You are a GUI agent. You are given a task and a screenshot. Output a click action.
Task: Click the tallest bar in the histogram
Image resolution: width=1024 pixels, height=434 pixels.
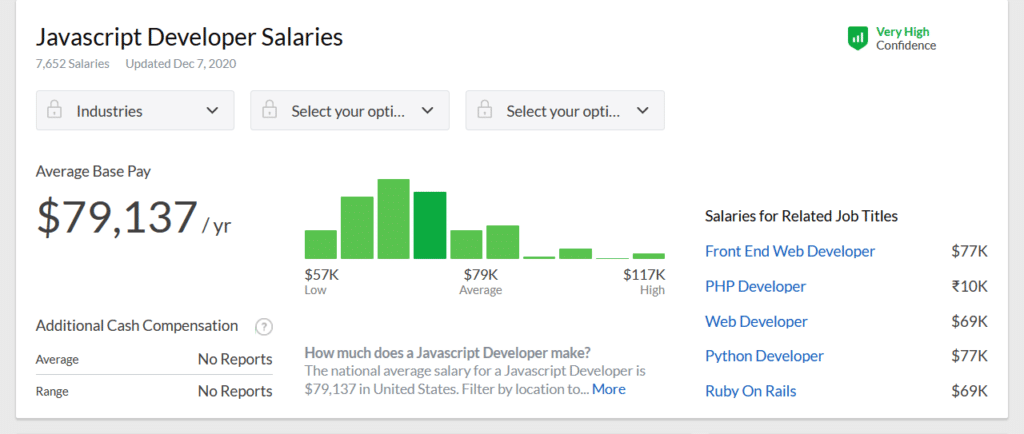click(x=394, y=219)
